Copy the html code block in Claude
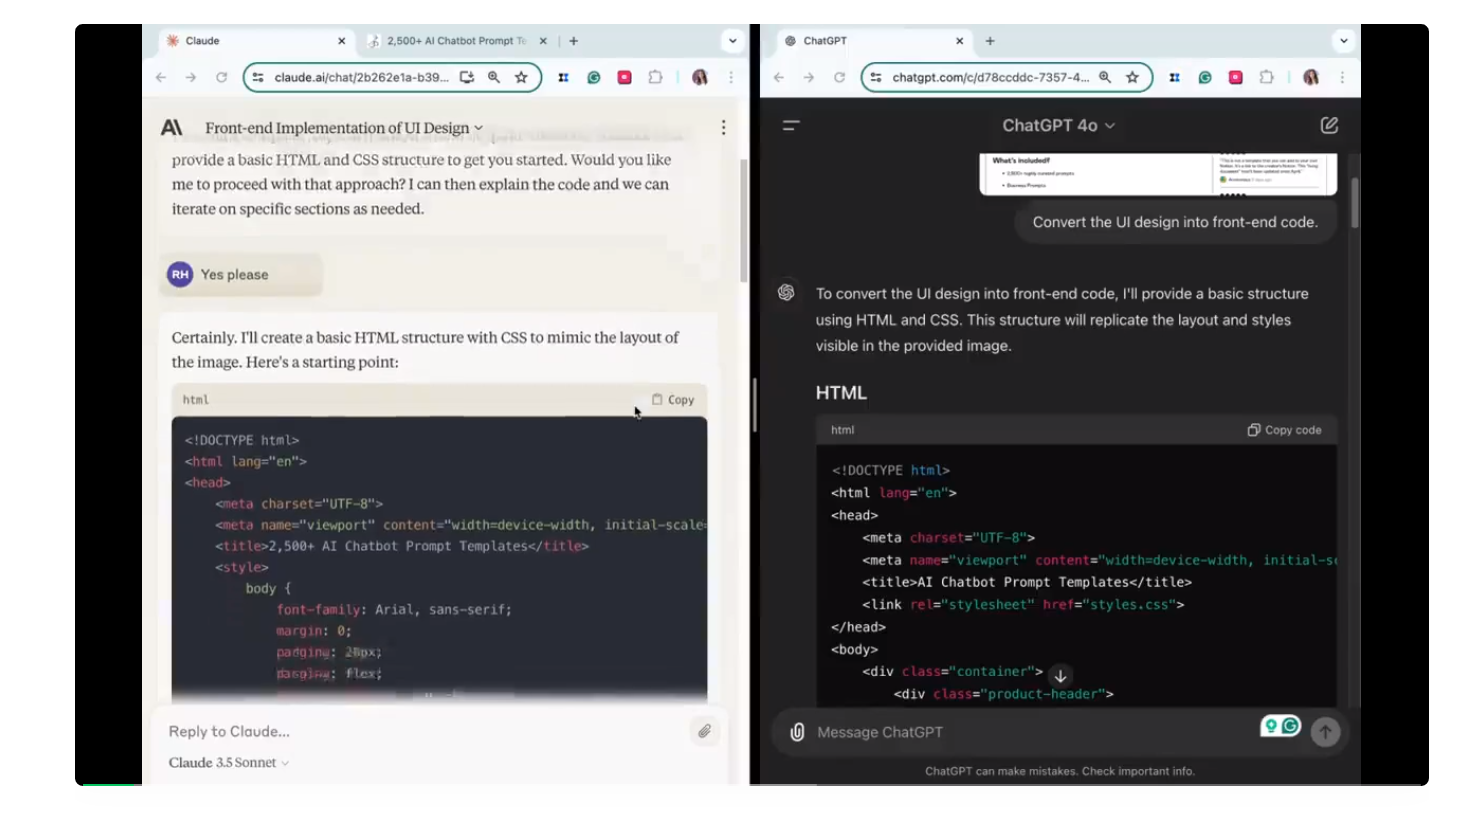The height and width of the screenshot is (837, 1471). [673, 399]
